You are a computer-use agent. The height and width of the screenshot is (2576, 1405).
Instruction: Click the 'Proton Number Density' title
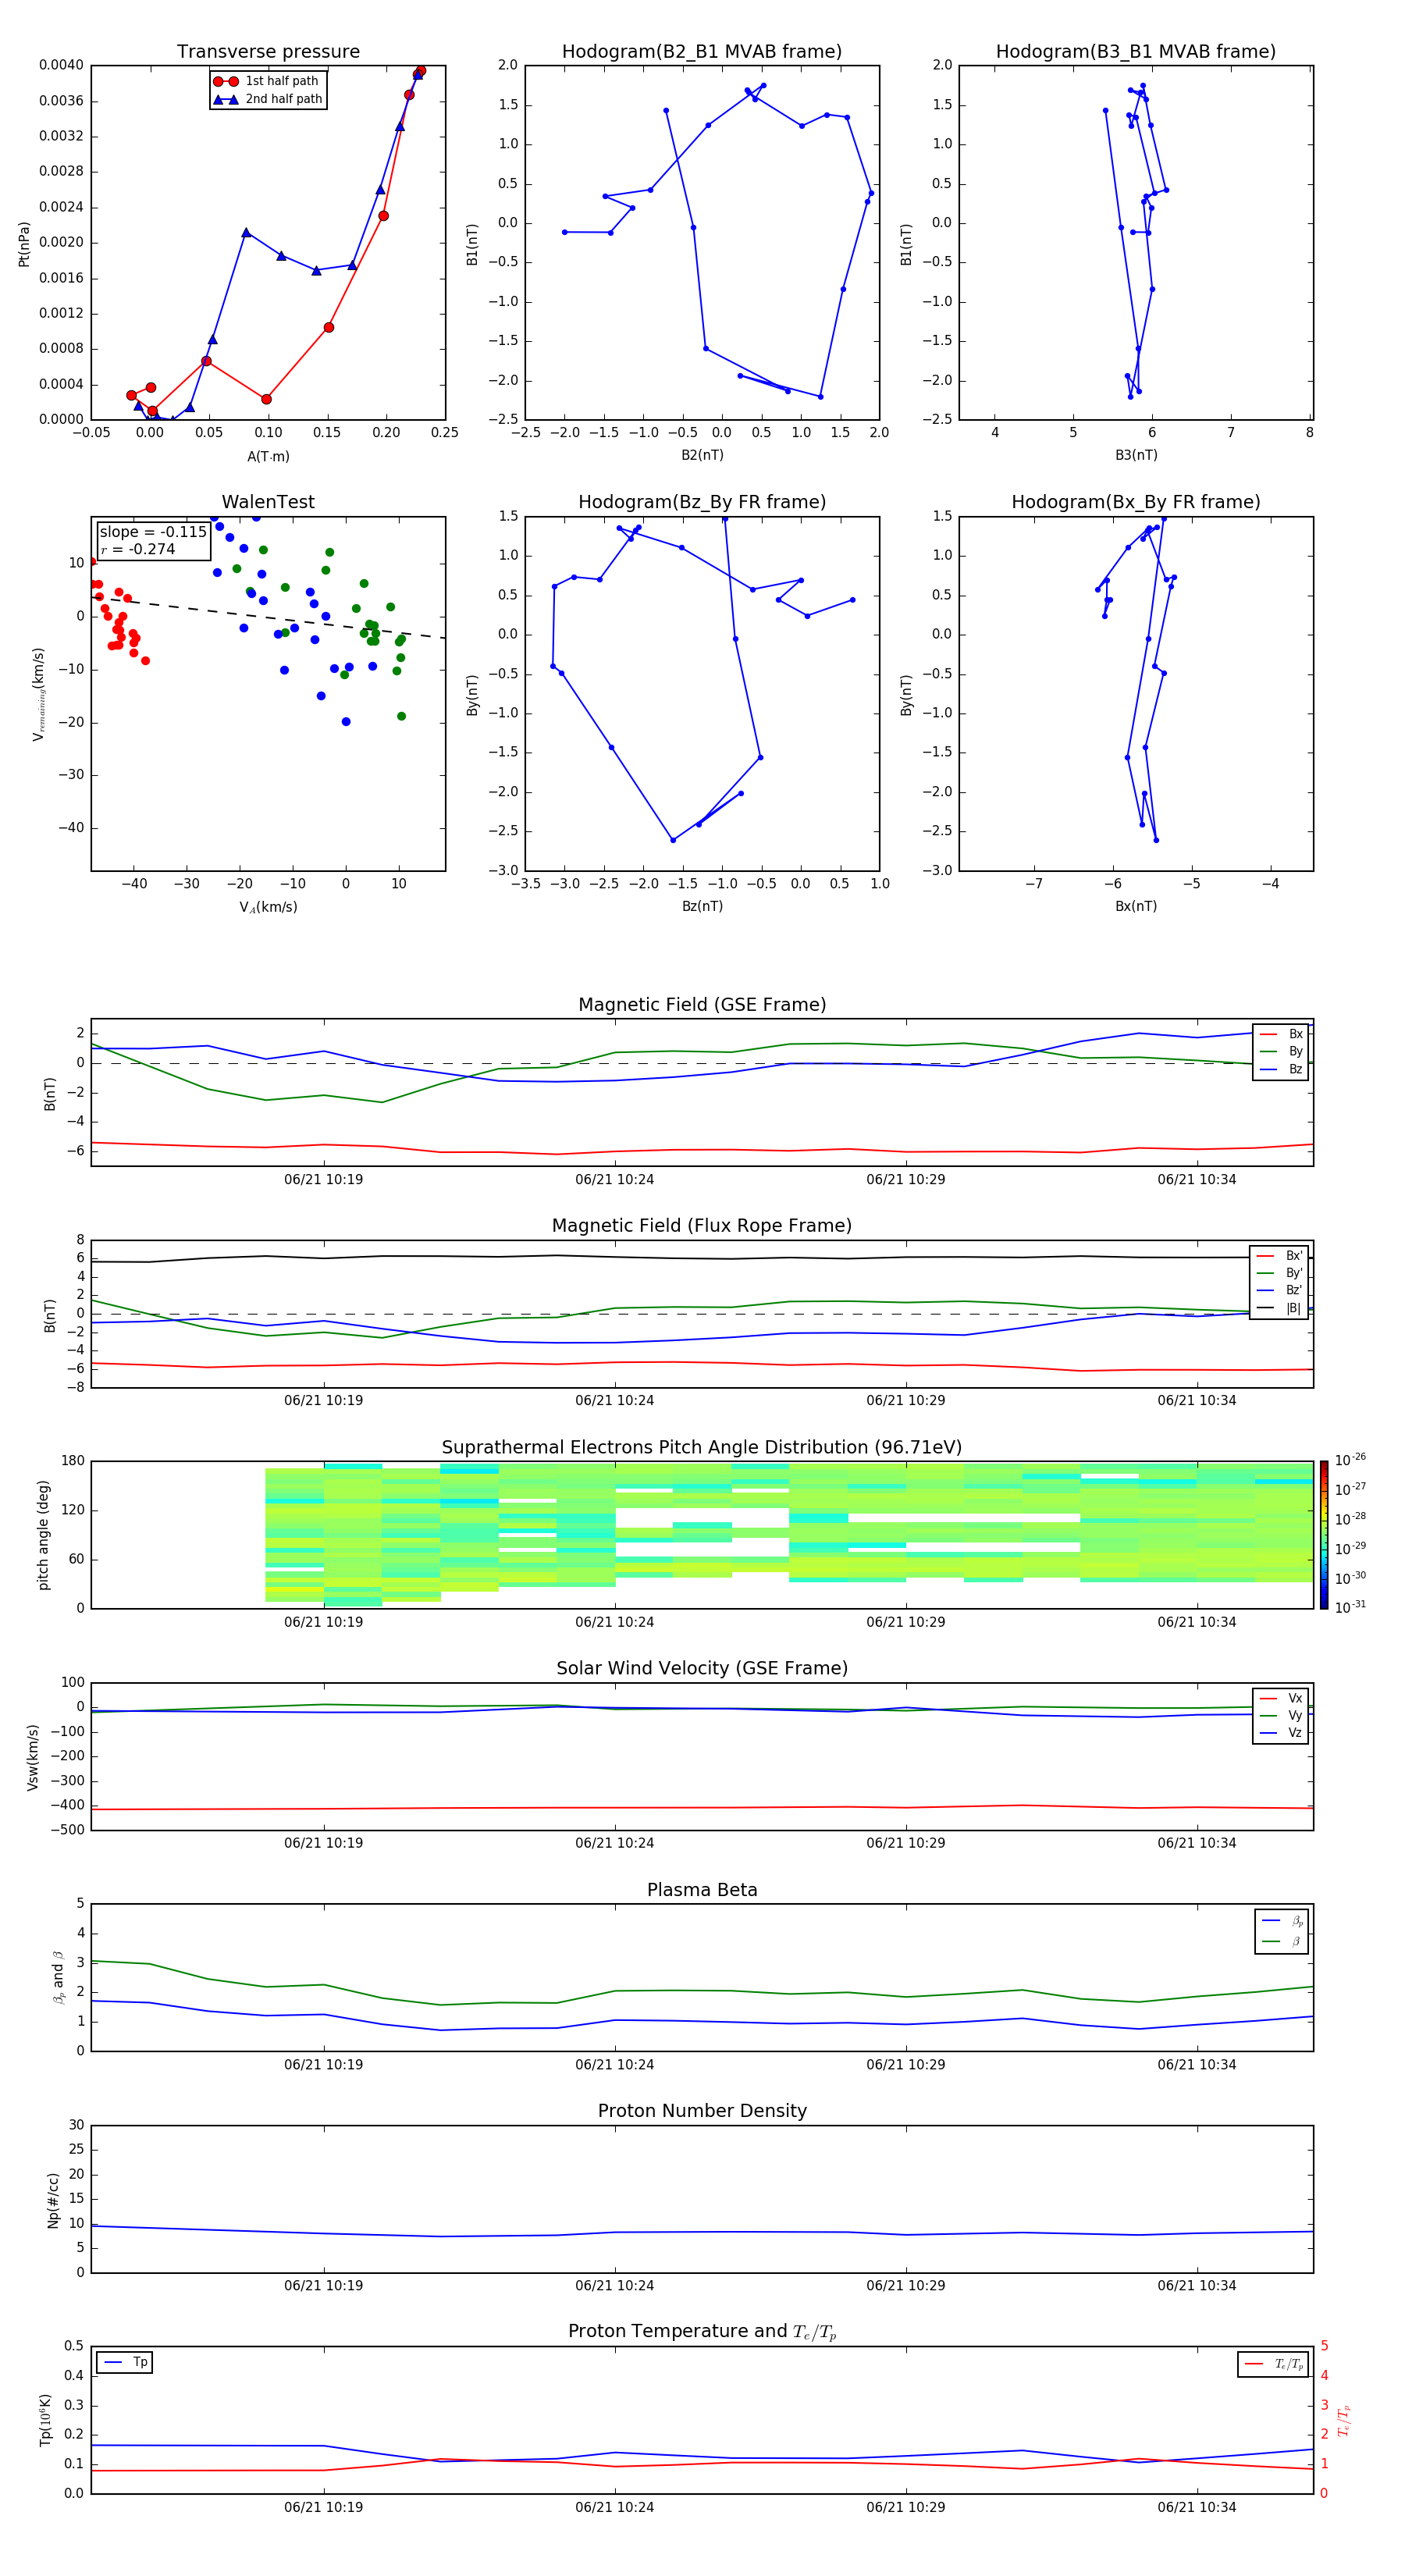coord(702,2111)
